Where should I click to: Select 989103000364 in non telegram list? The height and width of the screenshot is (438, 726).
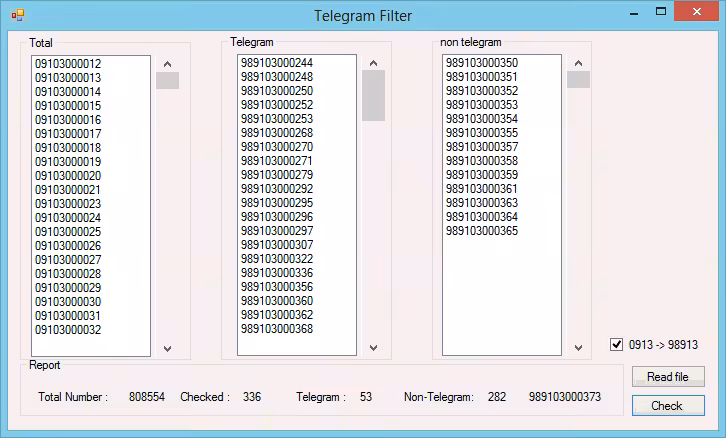tap(482, 217)
